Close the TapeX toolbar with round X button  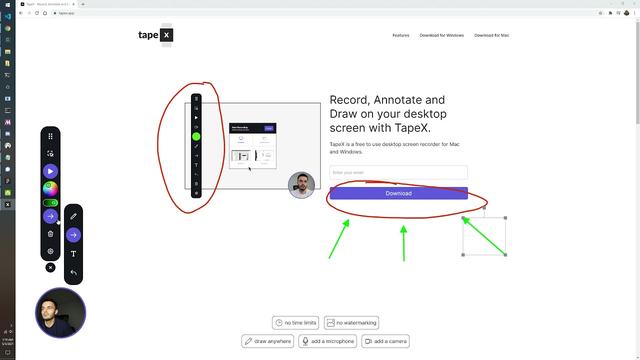pyautogui.click(x=50, y=267)
